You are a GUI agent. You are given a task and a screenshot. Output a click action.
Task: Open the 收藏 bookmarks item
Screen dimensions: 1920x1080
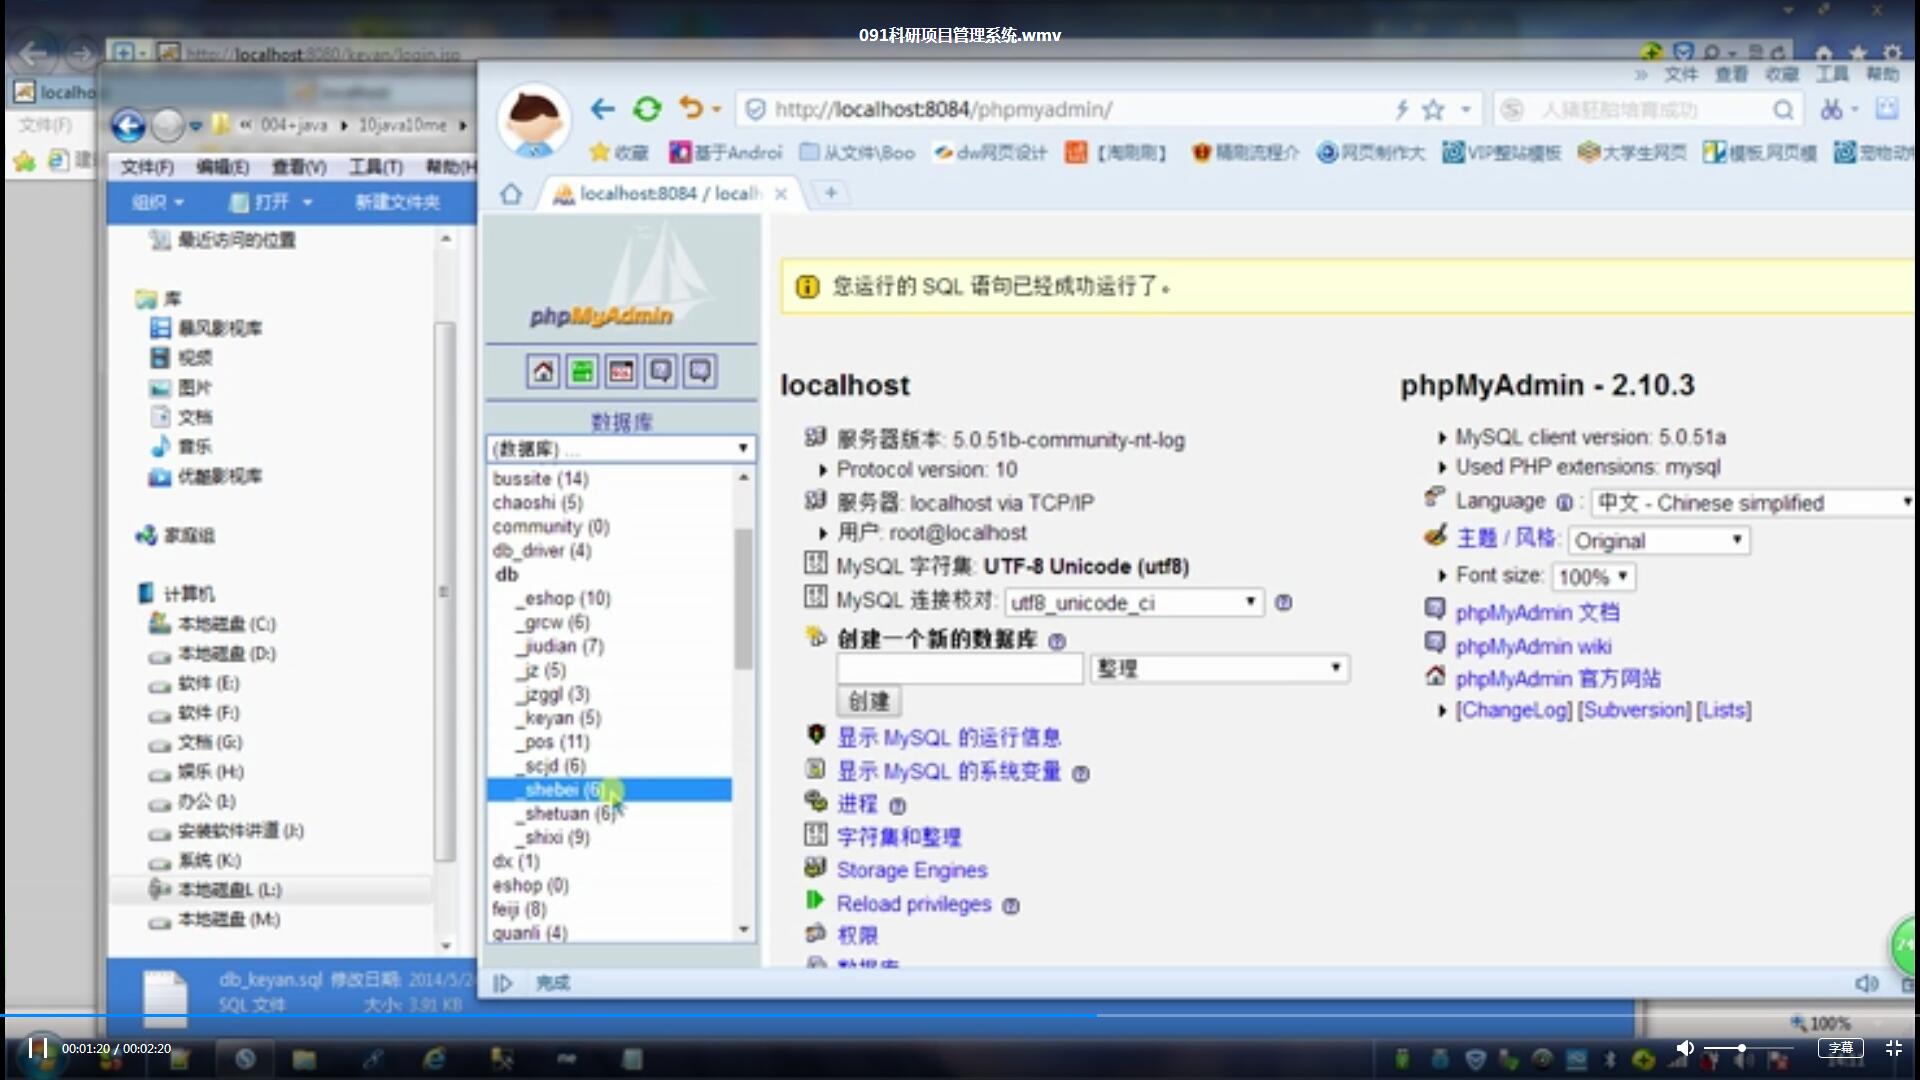tap(619, 152)
